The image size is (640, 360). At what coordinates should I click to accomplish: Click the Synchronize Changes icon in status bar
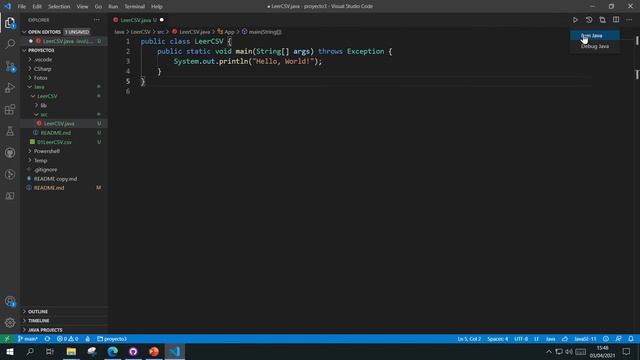[x=47, y=339]
